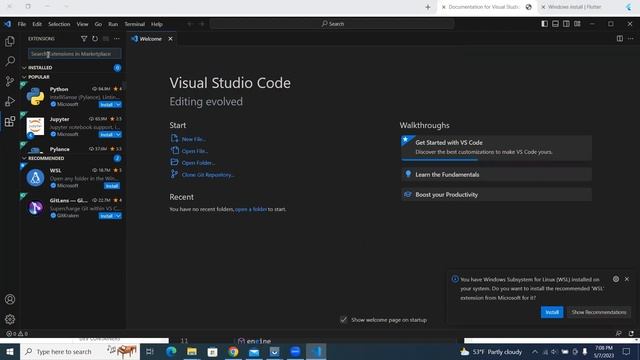Viewport: 640px width, 360px height.
Task: Click Show Recommendations button
Action: (598, 312)
